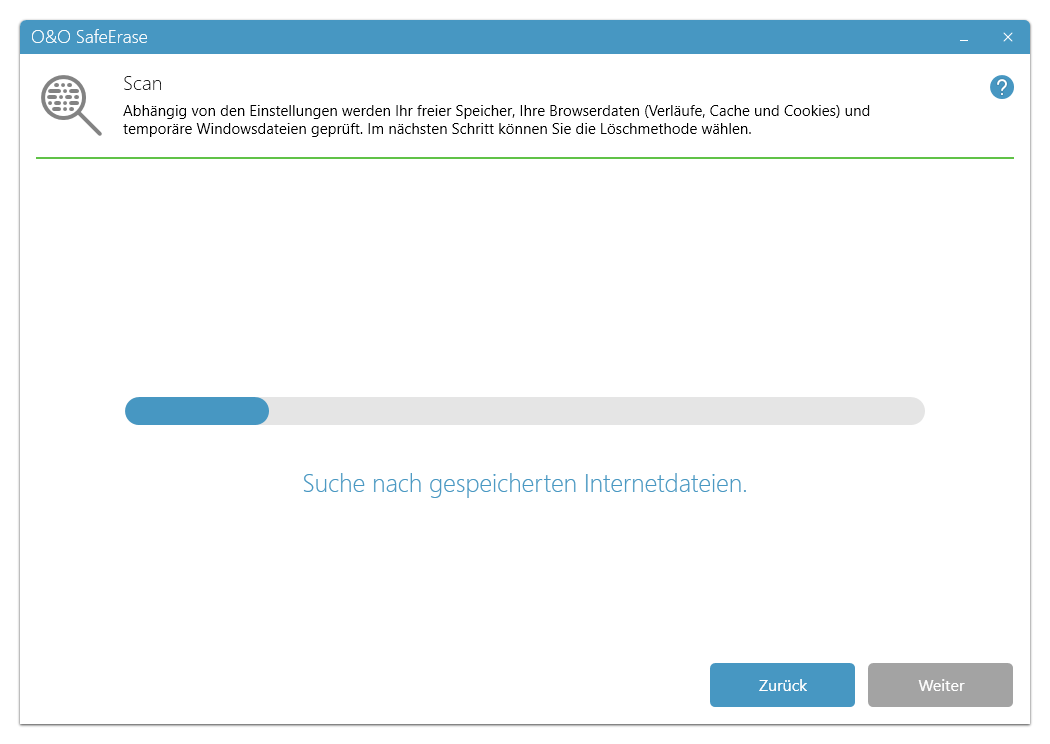Click the Scan magnifying glass icon
The height and width of the screenshot is (744, 1050).
coord(71,105)
